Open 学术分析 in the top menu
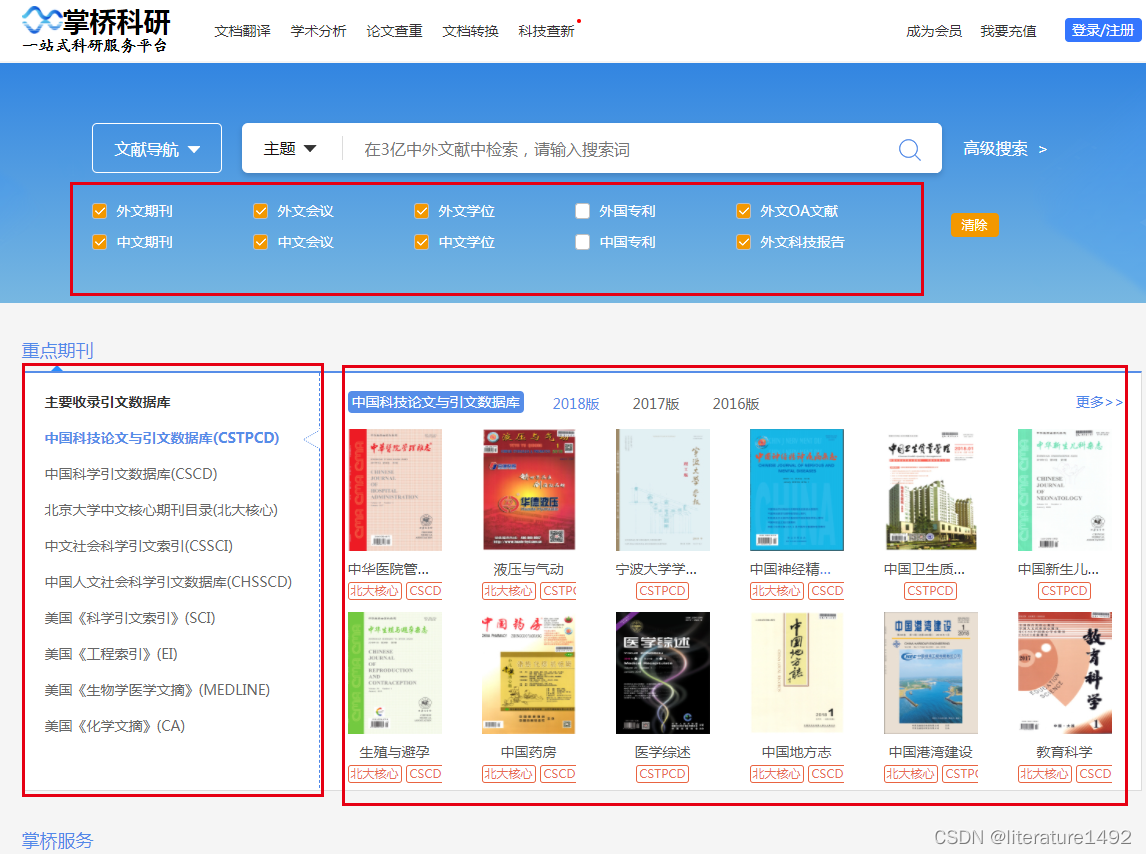Screen dimensions: 1146x854 pyautogui.click(x=318, y=31)
